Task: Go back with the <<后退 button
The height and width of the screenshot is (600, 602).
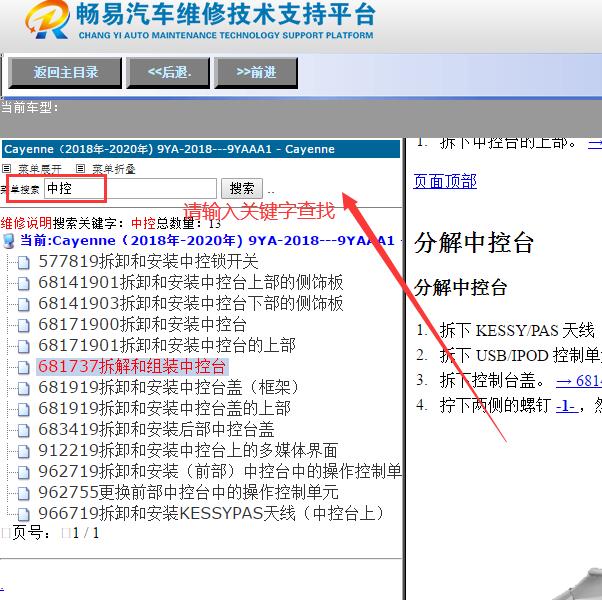Action: coord(168,73)
